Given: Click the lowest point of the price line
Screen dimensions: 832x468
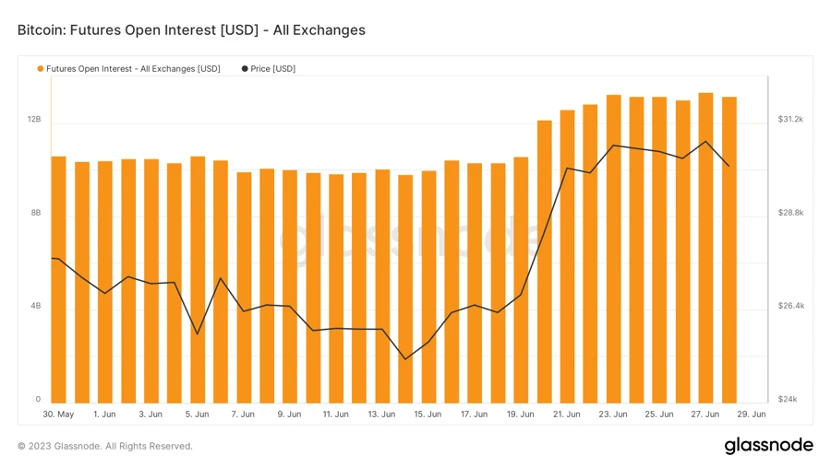Looking at the screenshot, I should tap(405, 359).
